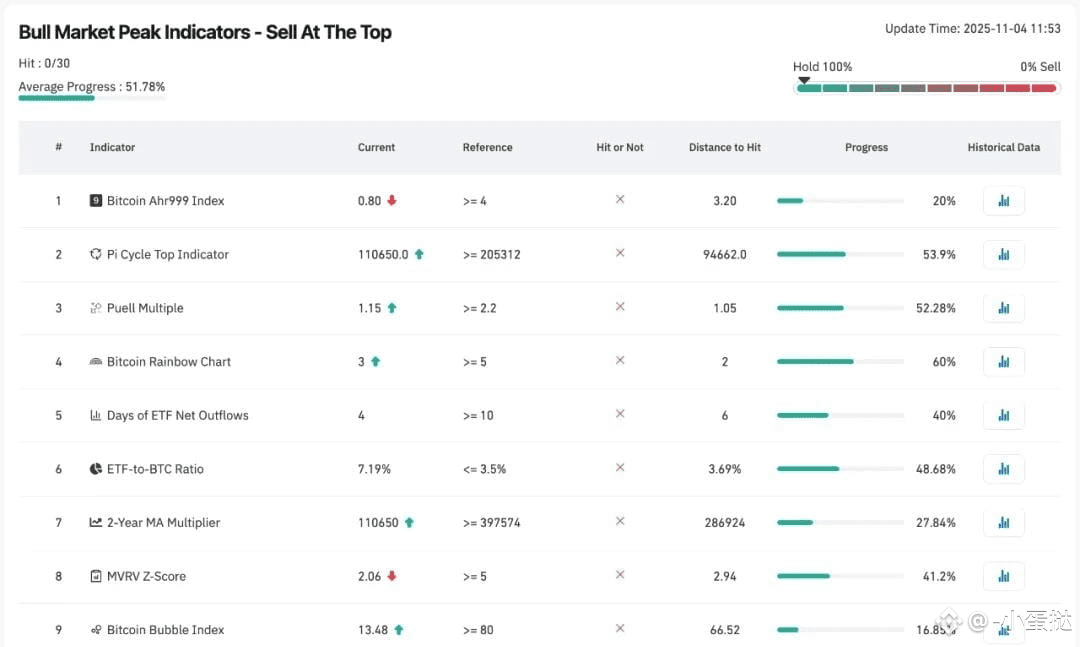Click the Progress column header
The height and width of the screenshot is (647, 1080).
[866, 147]
